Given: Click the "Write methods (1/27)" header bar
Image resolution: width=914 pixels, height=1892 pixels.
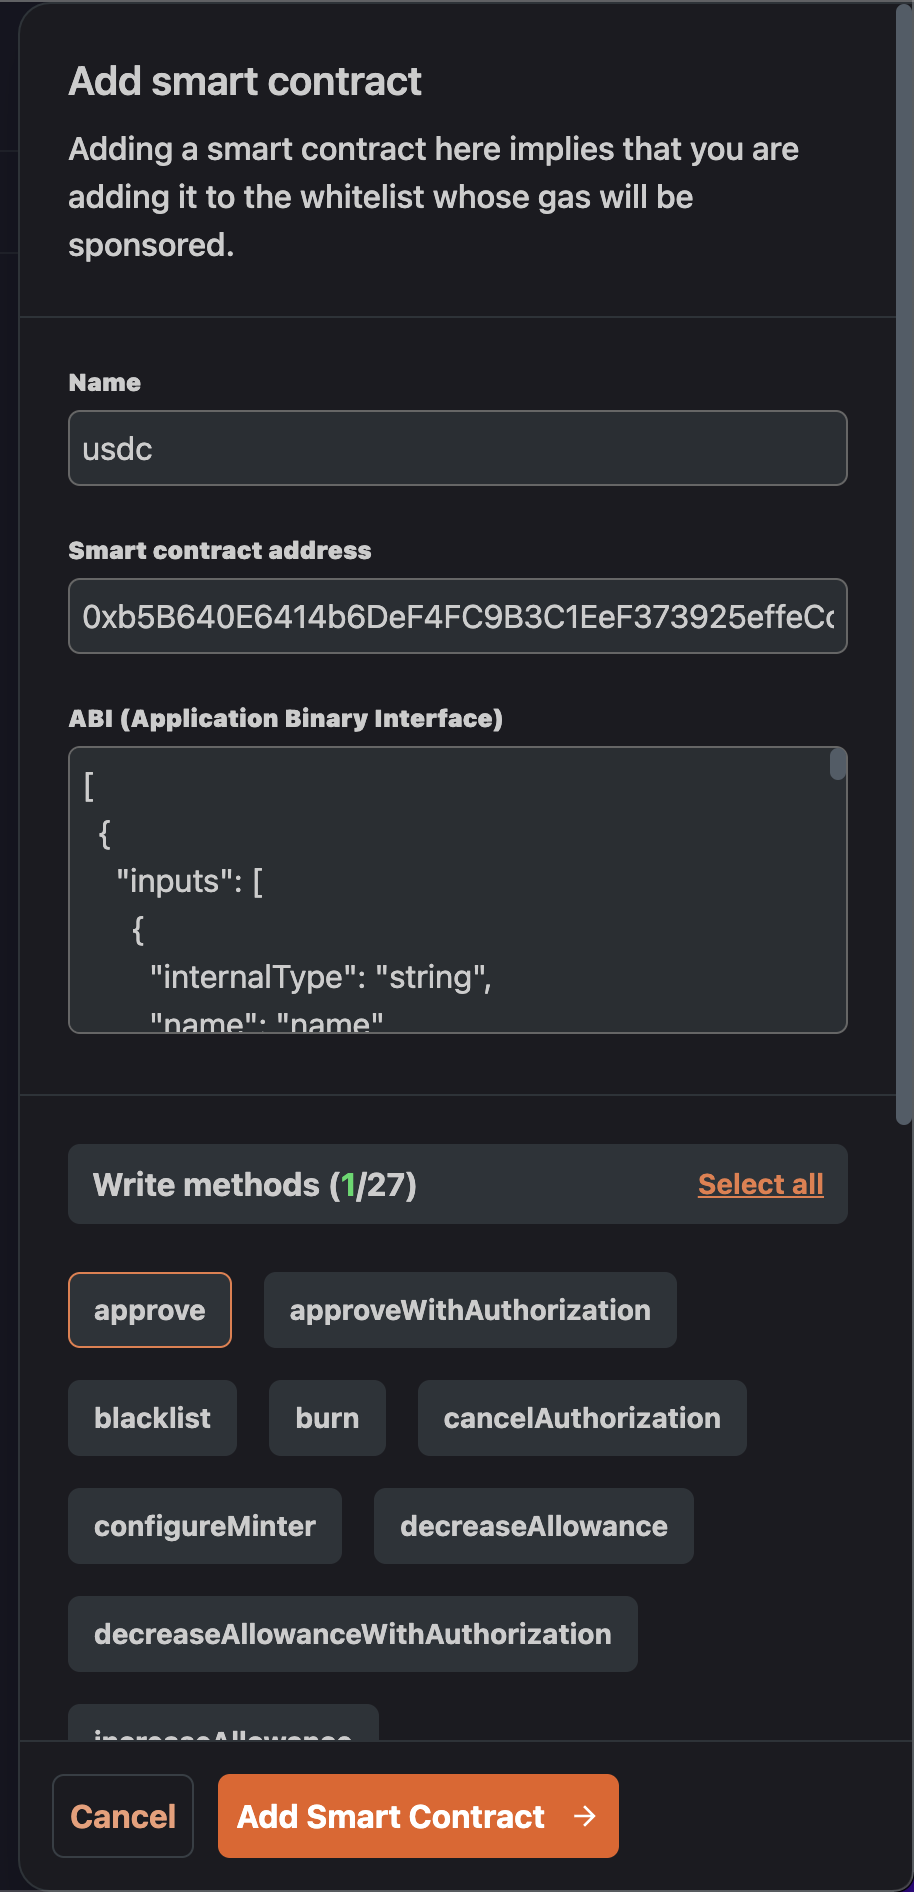Looking at the screenshot, I should tap(457, 1184).
